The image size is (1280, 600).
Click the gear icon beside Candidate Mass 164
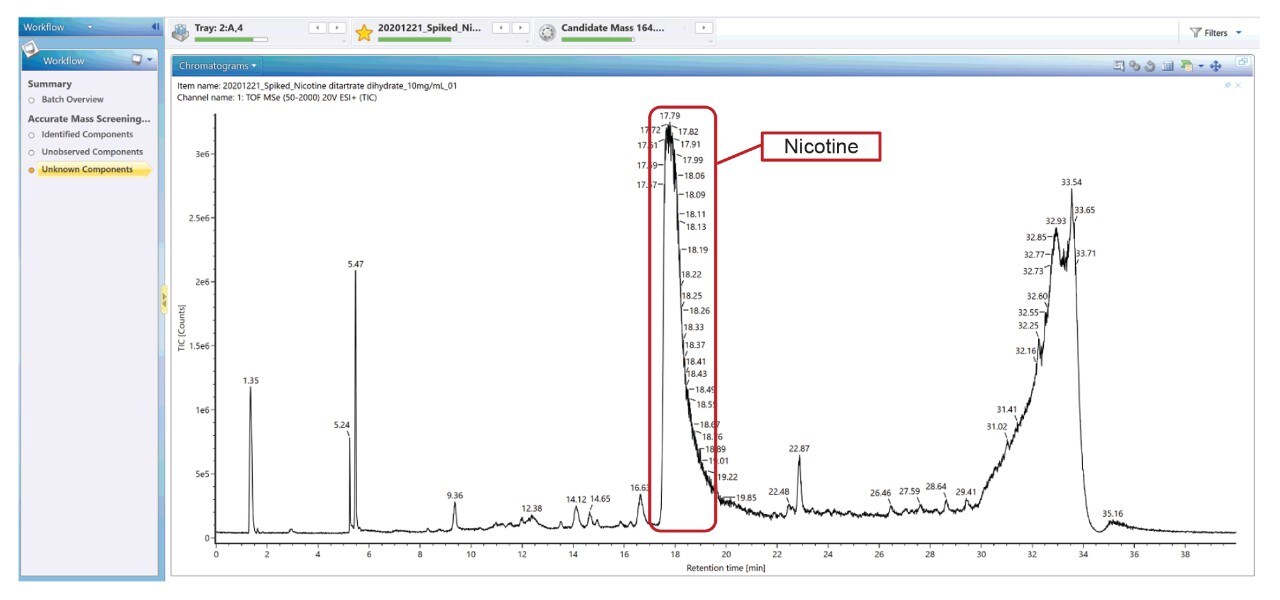click(547, 29)
